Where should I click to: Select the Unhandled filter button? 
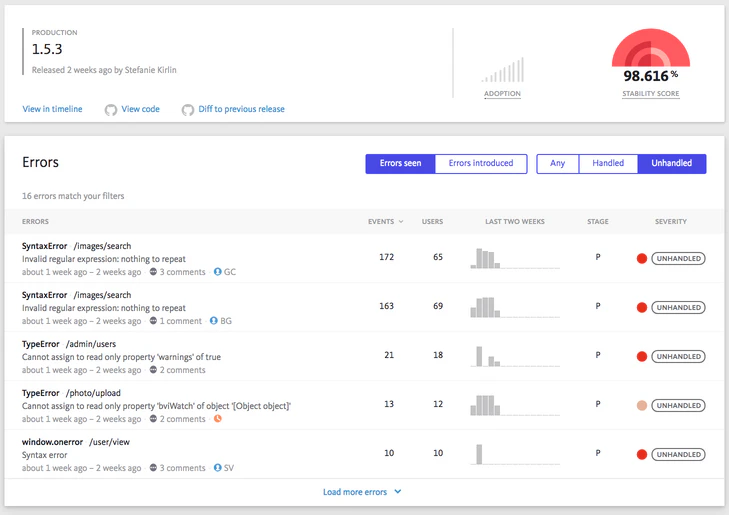point(672,164)
